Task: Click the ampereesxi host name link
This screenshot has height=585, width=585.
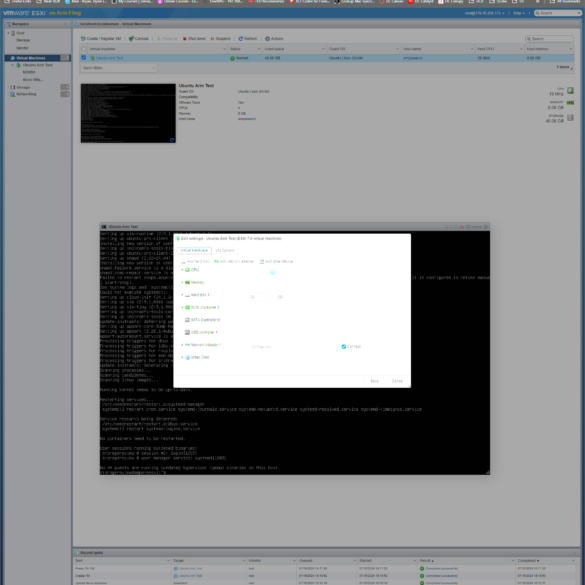Action: [x=247, y=119]
